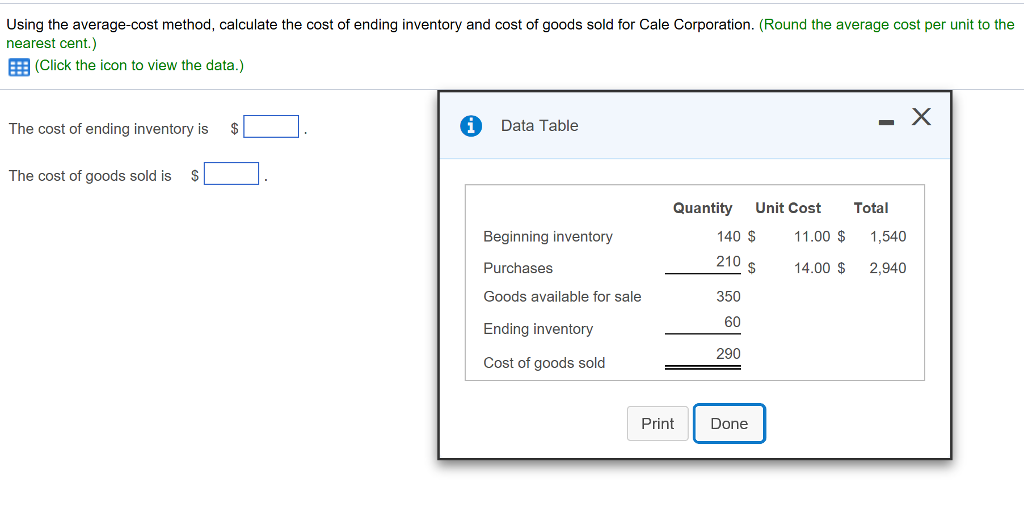This screenshot has width=1024, height=521.
Task: Minimize the Data Table dialog
Action: coord(886,122)
